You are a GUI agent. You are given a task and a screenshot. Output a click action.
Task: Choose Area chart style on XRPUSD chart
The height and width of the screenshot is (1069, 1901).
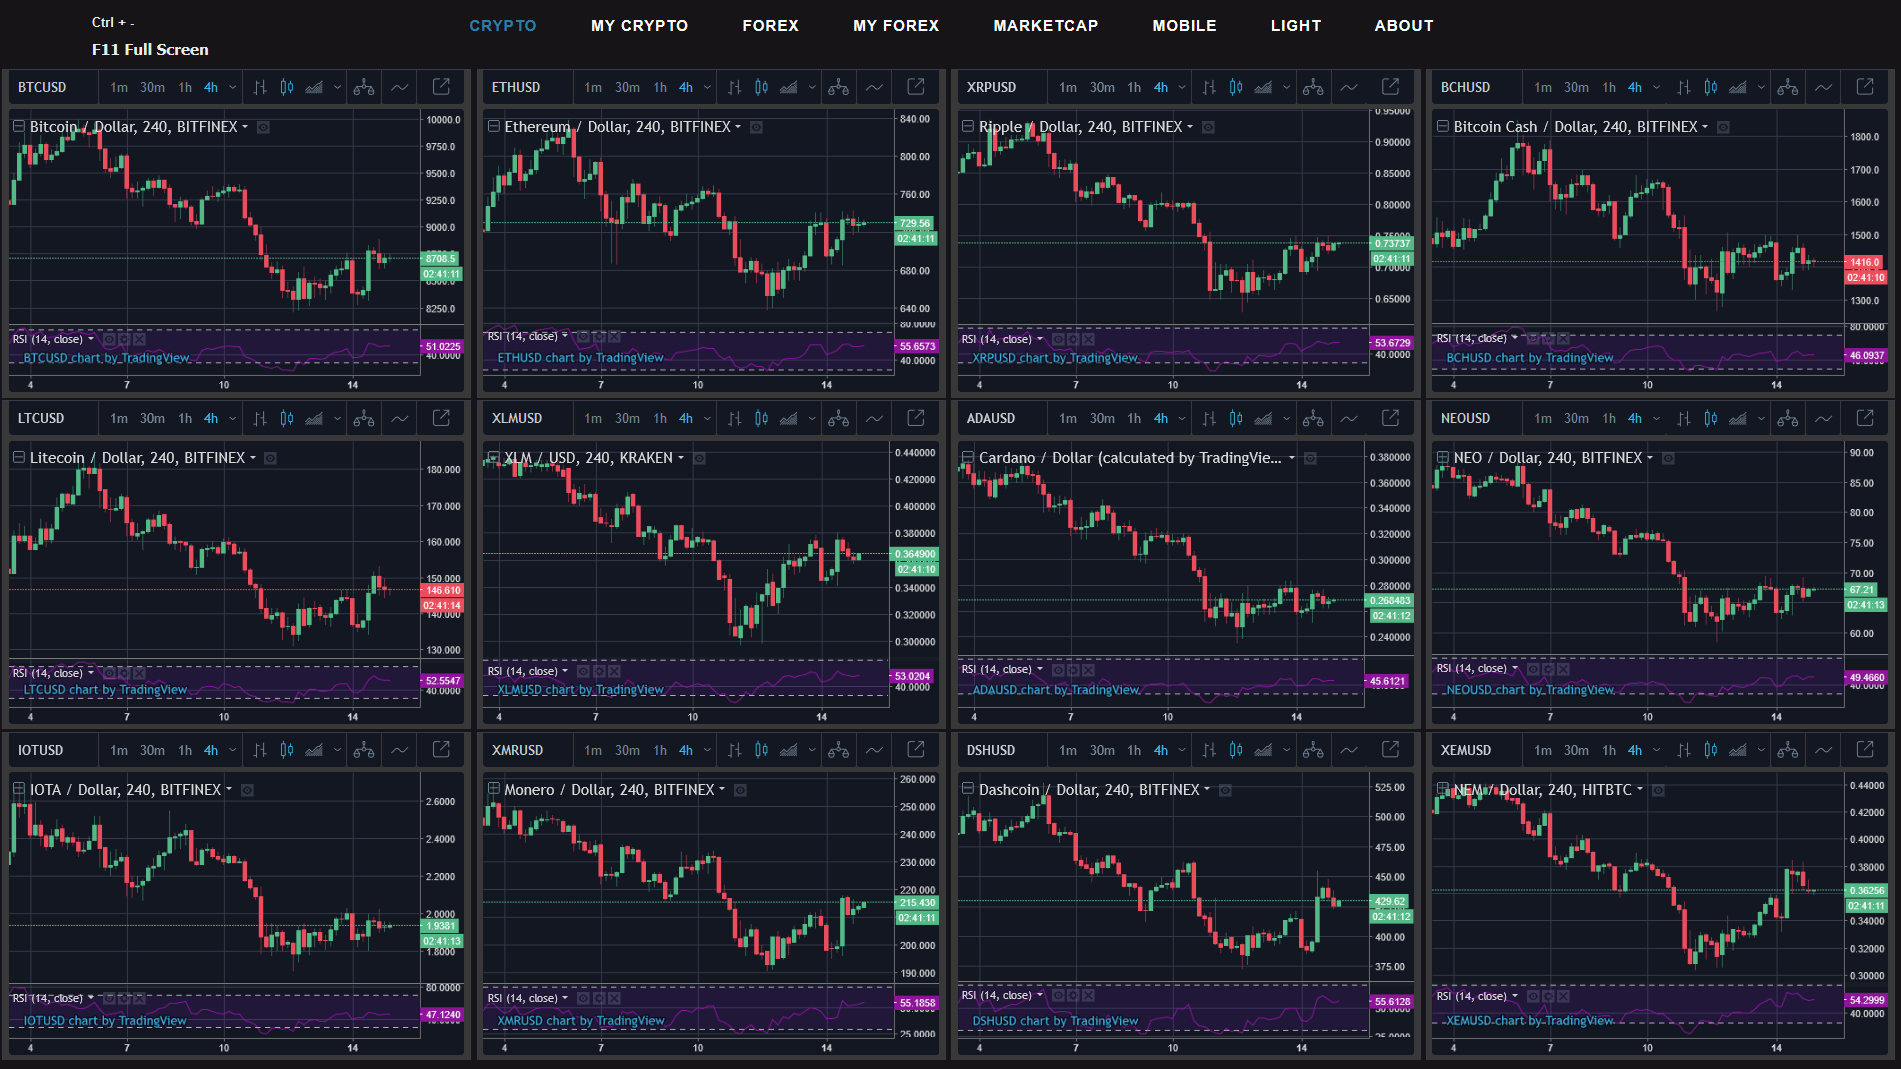coord(1263,87)
